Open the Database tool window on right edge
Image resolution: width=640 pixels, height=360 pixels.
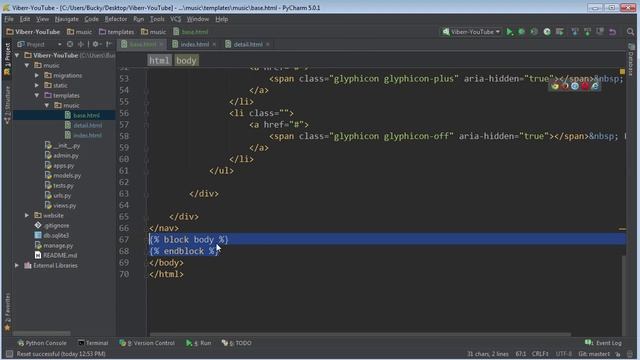click(x=631, y=60)
